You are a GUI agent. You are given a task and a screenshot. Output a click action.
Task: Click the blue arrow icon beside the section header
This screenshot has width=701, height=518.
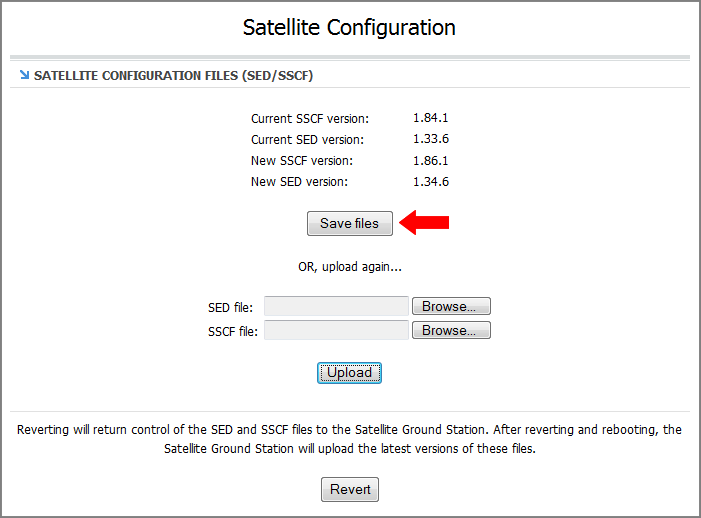click(24, 75)
